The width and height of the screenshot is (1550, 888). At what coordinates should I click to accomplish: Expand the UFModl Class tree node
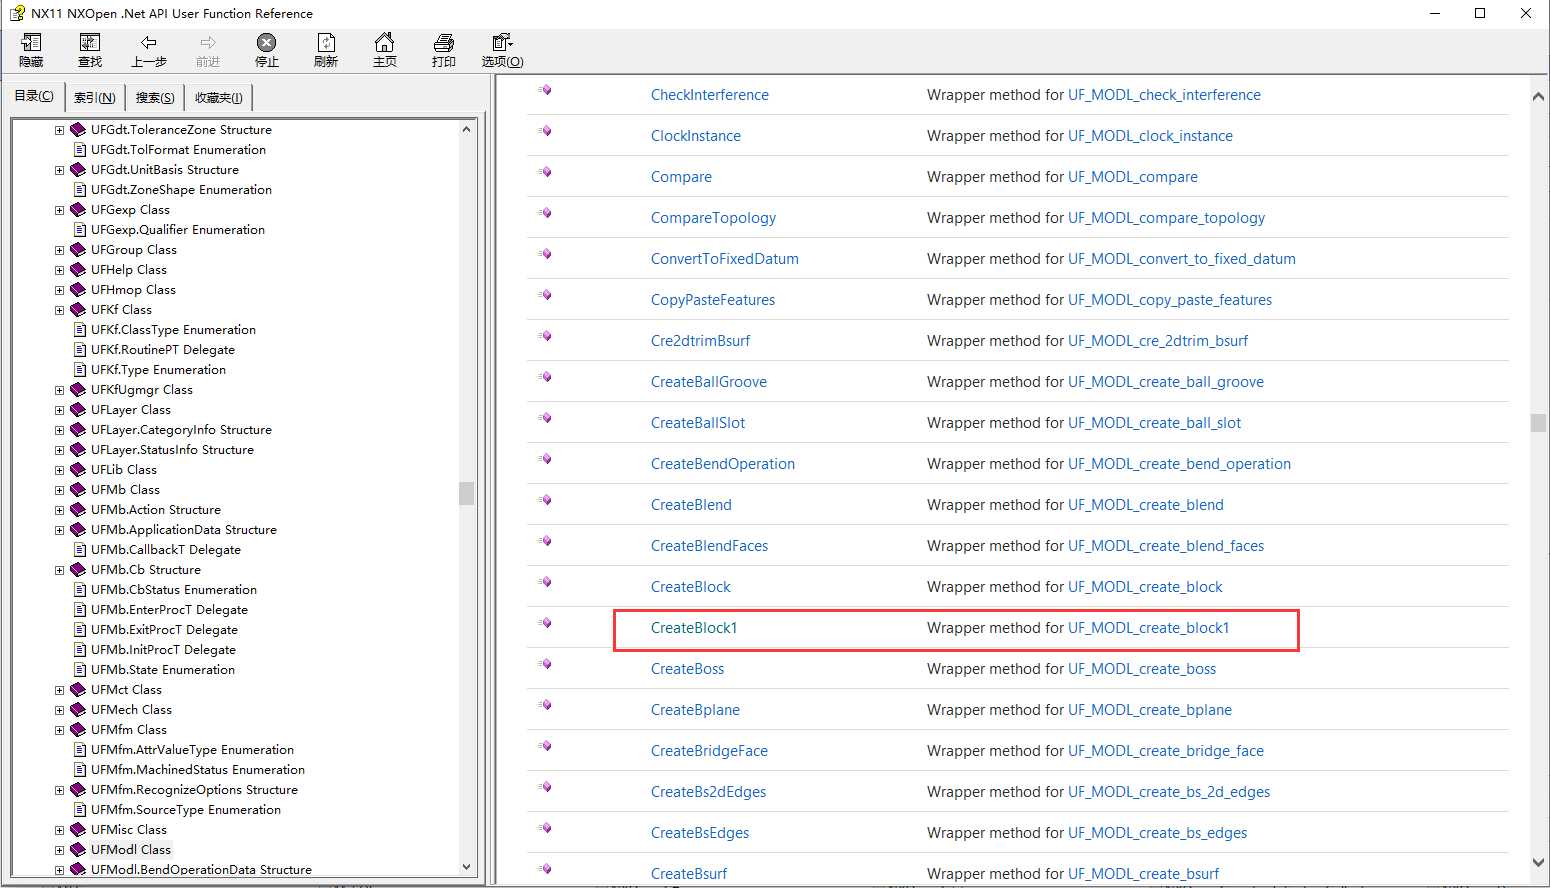59,850
